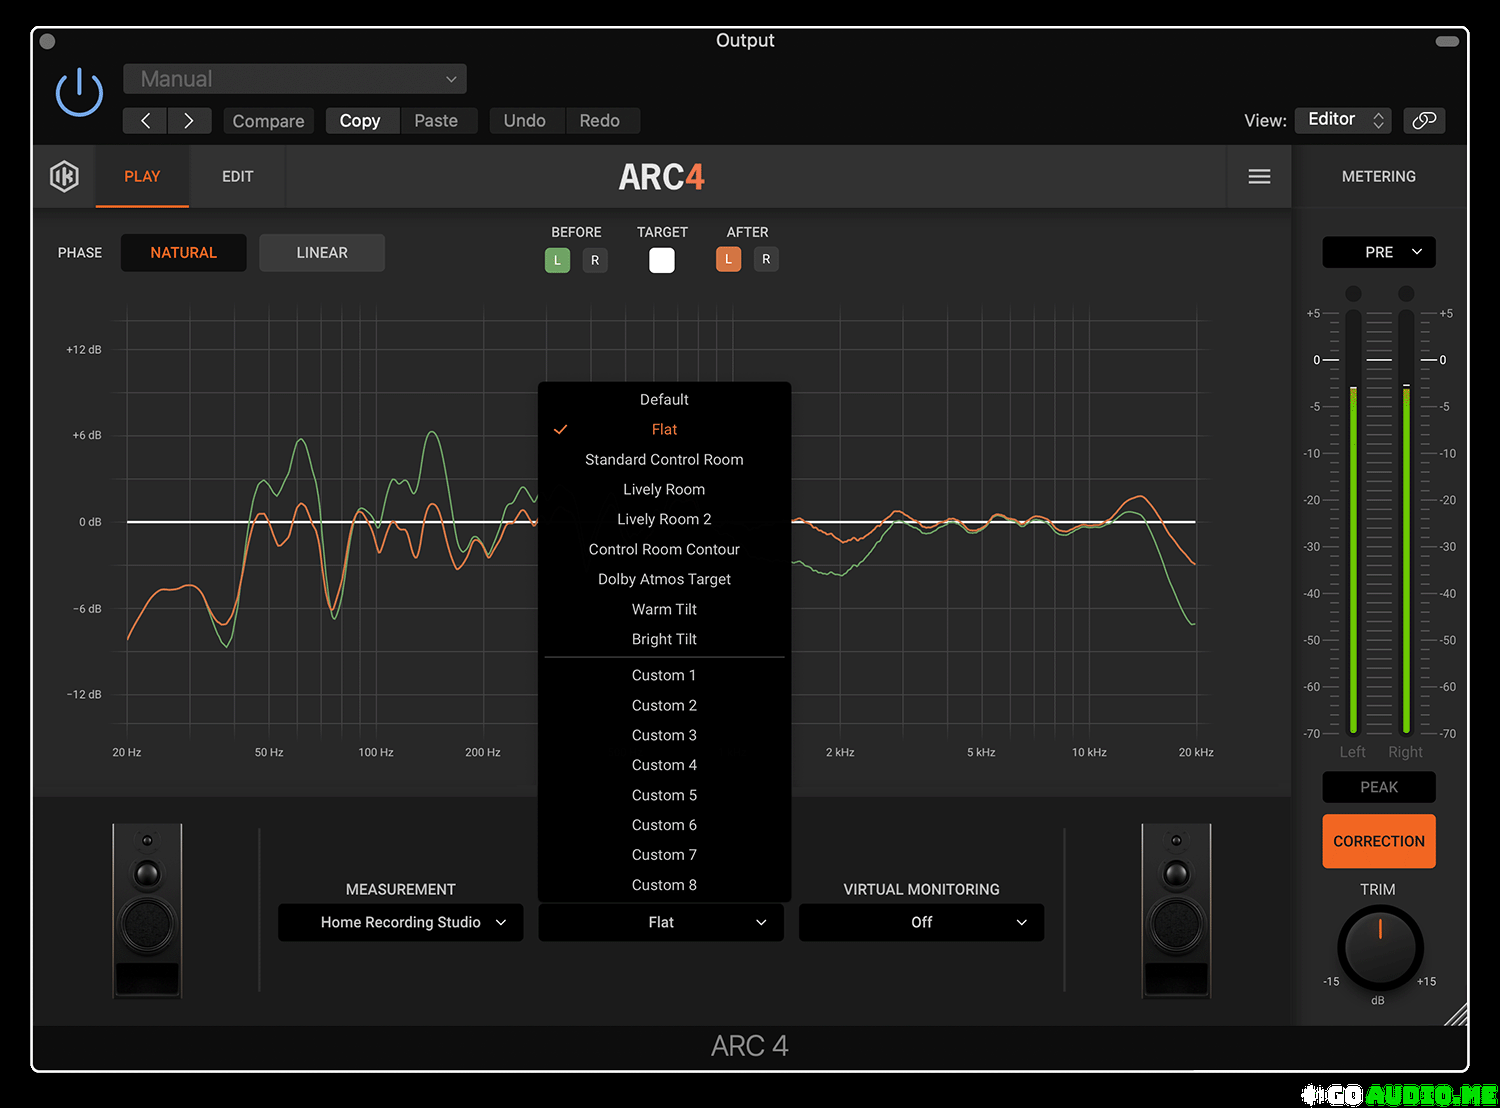This screenshot has height=1108, width=1500.
Task: Toggle the CORRECTION button off
Action: 1378,841
